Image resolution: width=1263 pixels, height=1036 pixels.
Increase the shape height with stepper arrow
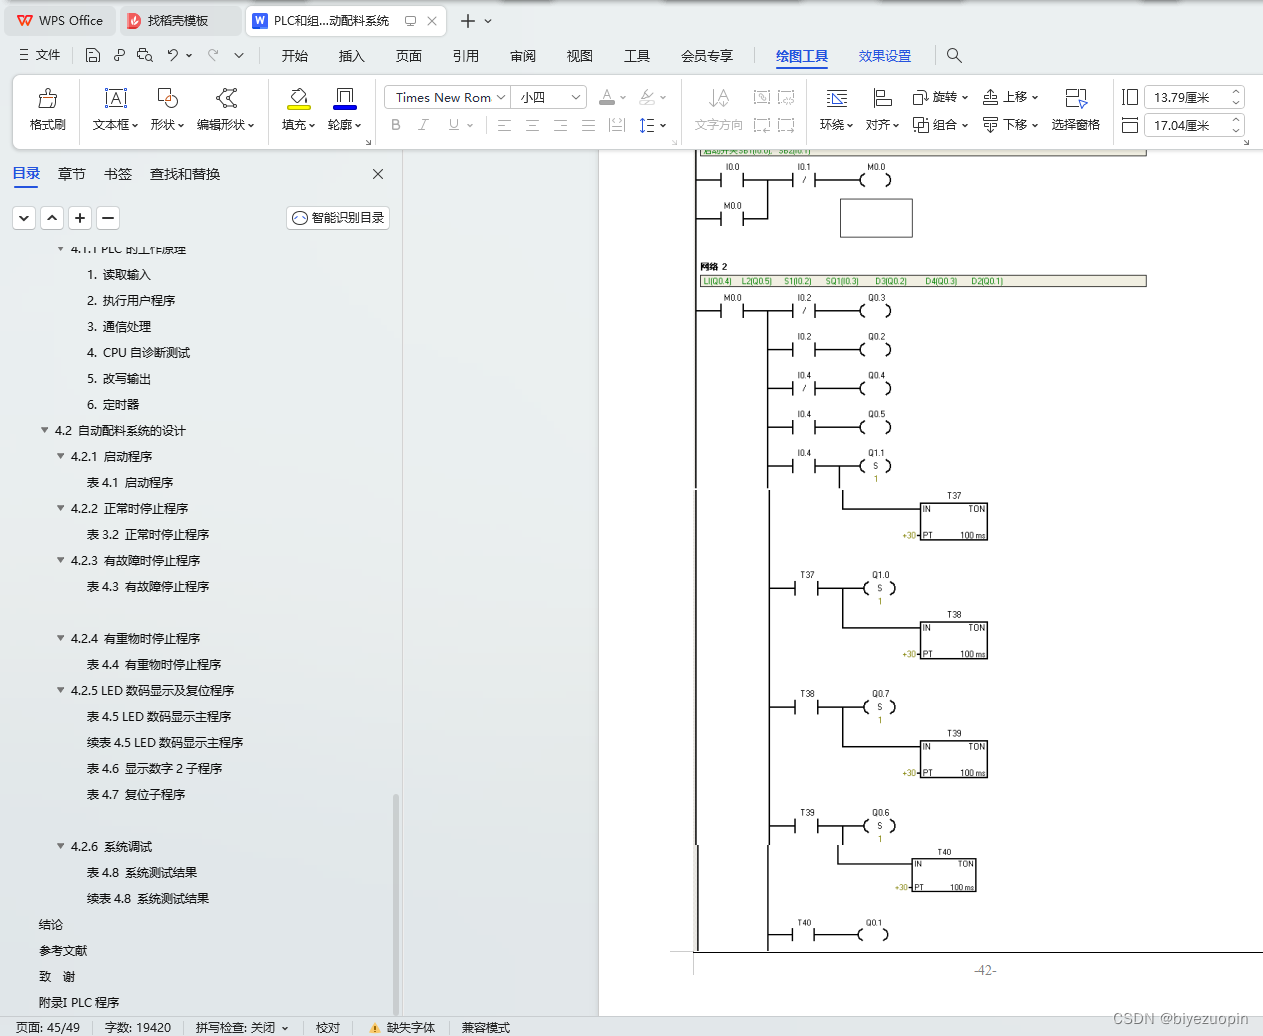coord(1236,92)
